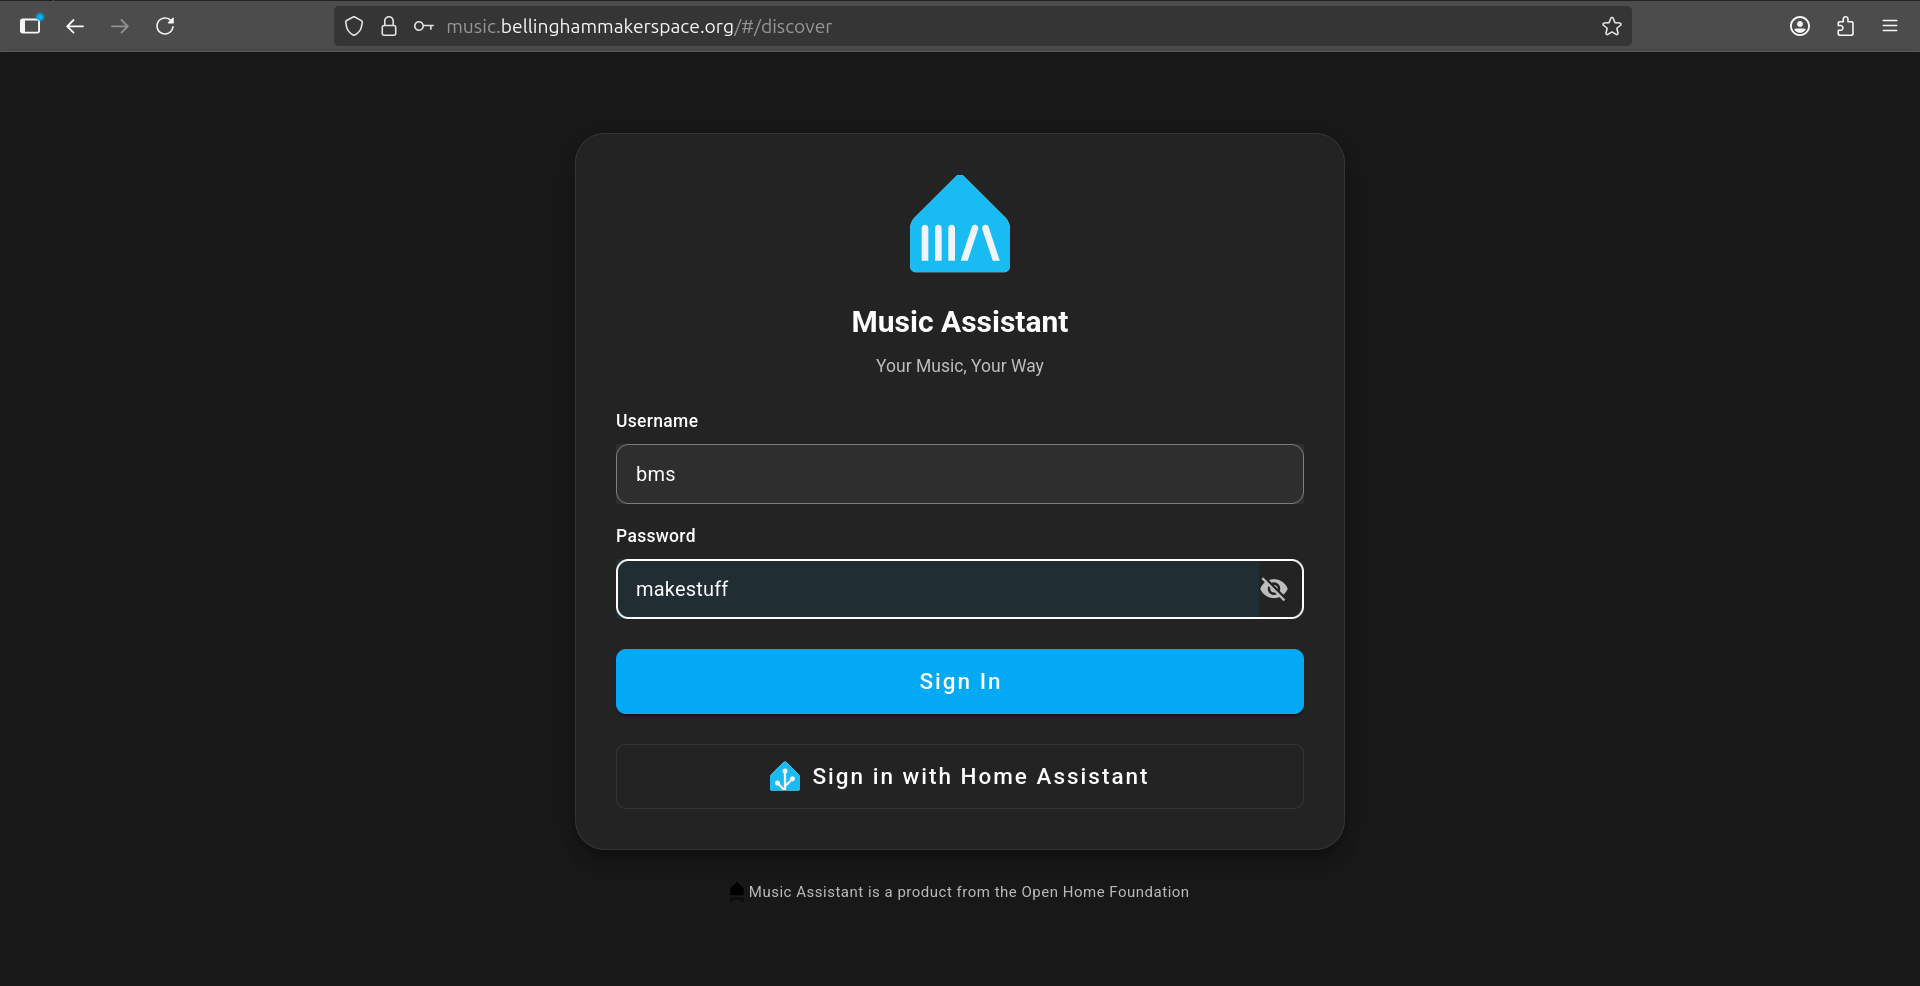Click the 'Username' label
Viewport: 1920px width, 986px height.
[657, 421]
